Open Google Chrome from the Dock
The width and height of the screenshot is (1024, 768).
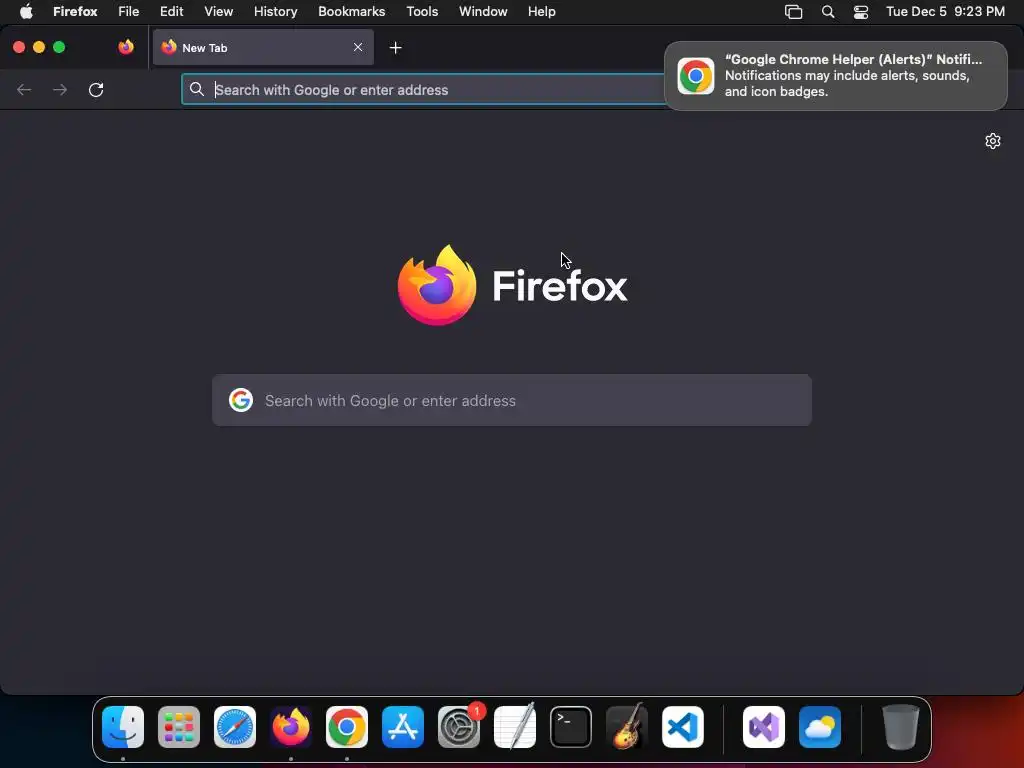[x=347, y=727]
